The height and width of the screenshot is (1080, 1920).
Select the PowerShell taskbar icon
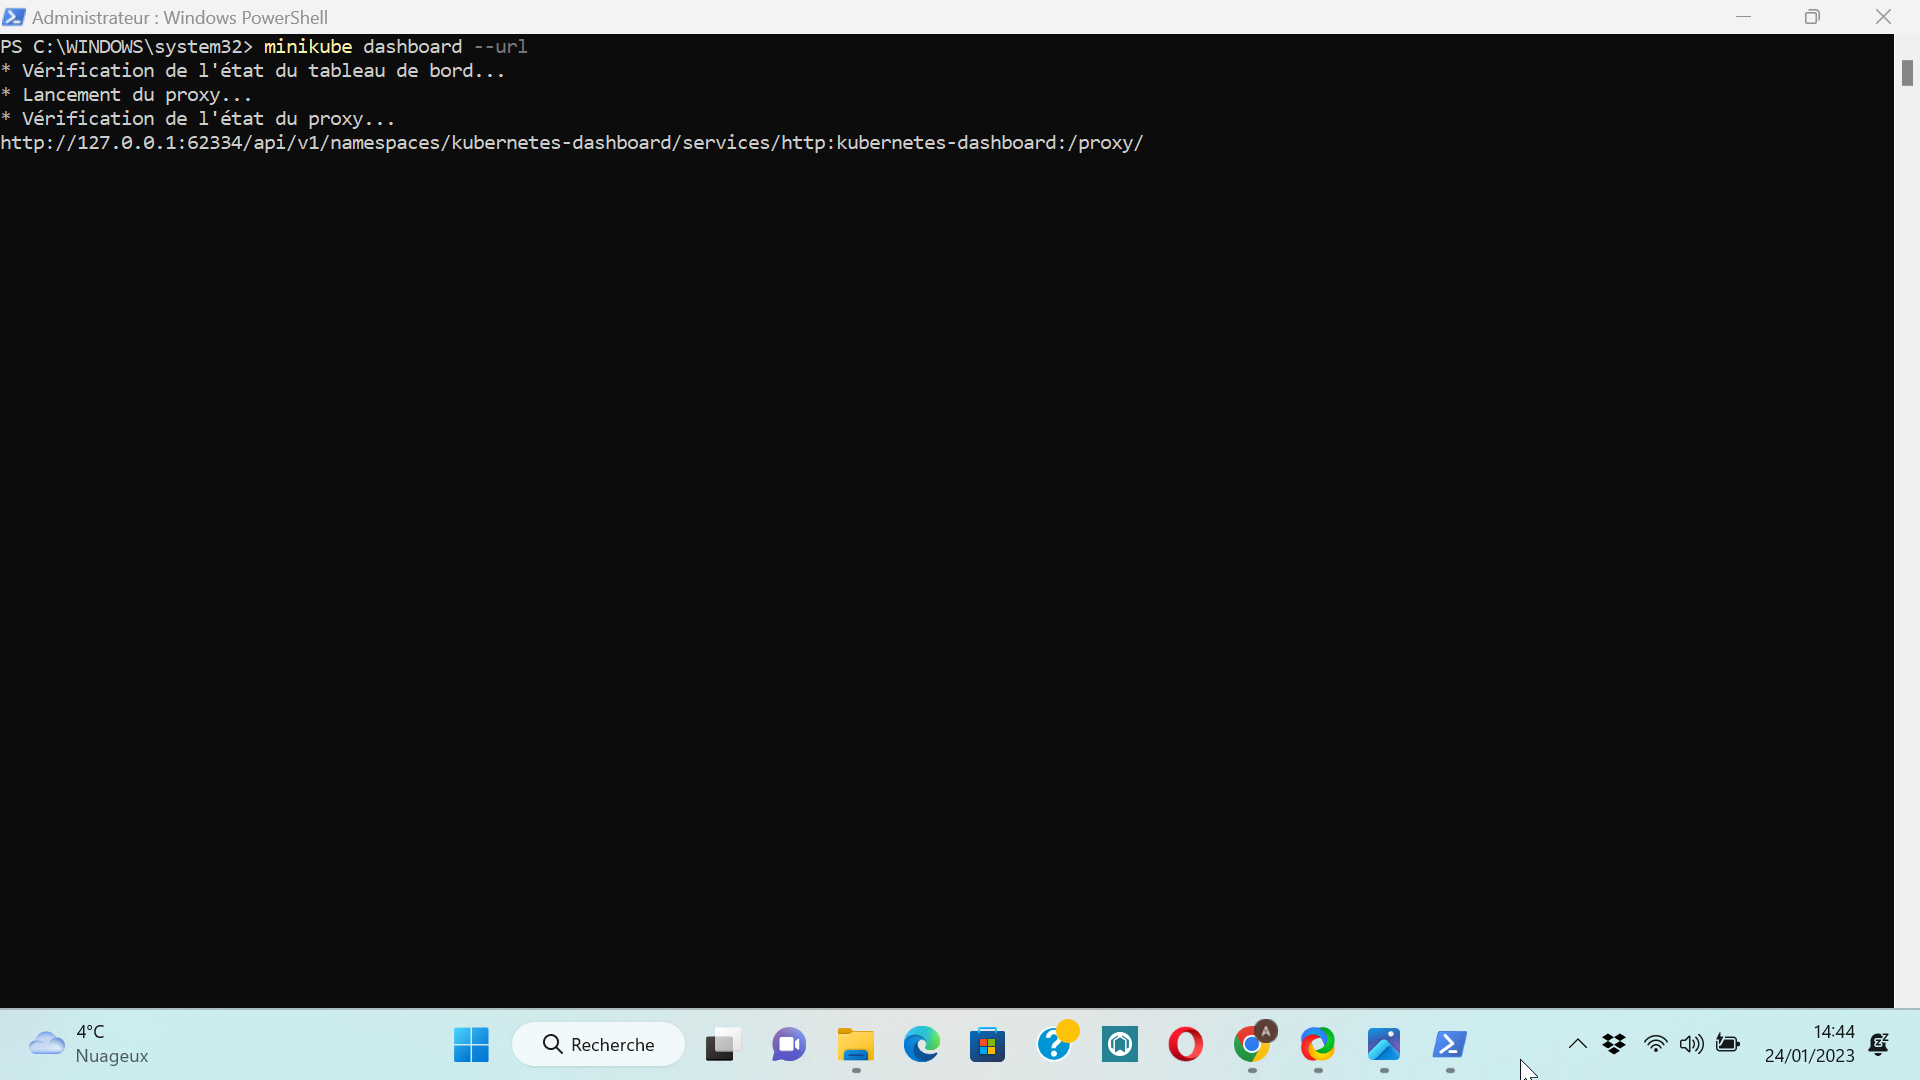pyautogui.click(x=1450, y=1045)
